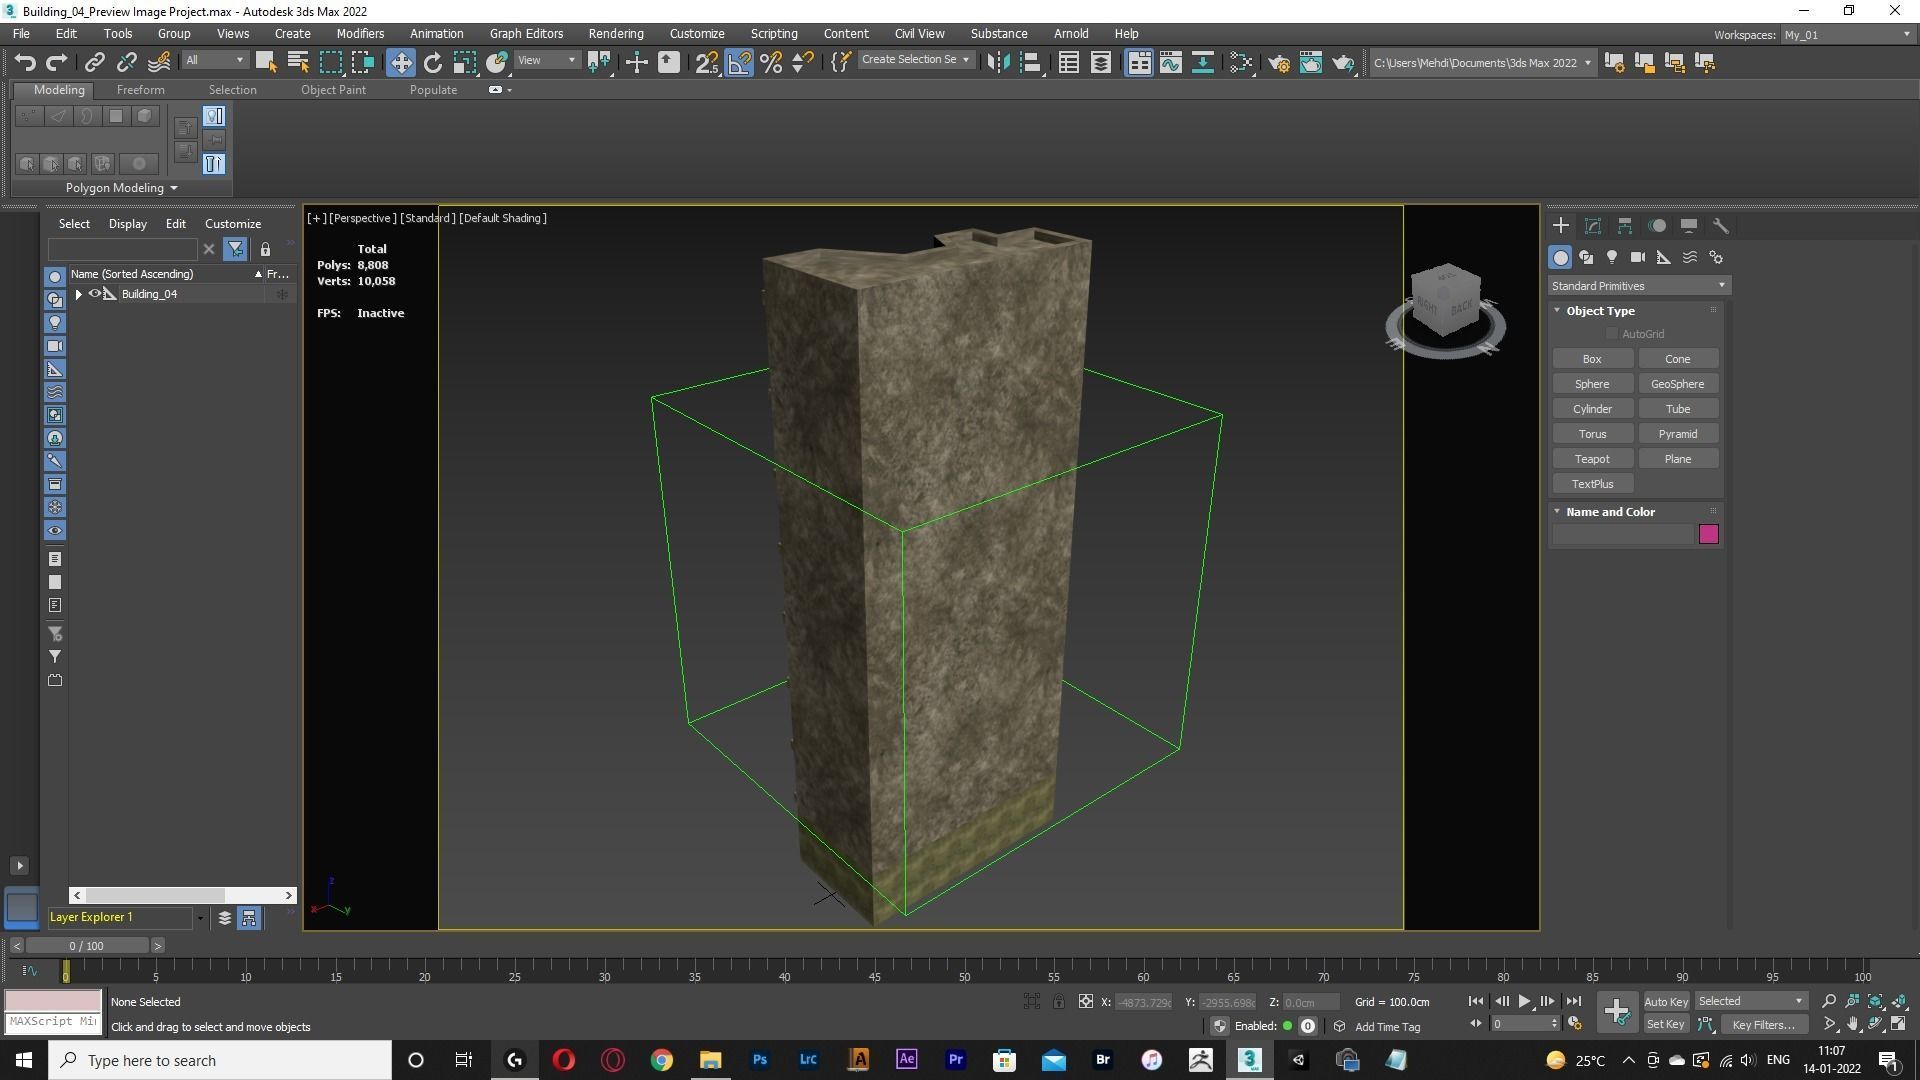The width and height of the screenshot is (1920, 1080).
Task: Toggle Auto Key mode
Action: [1666, 1001]
